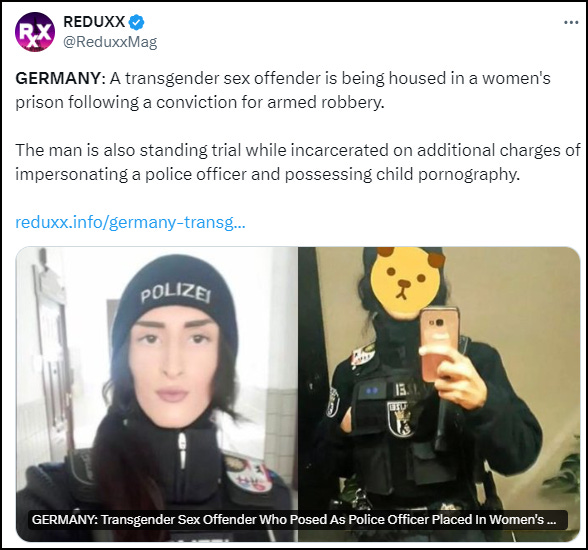Viewport: 588px width, 550px height.
Task: Click the POLIZEI lettering on the beanie
Action: tap(176, 293)
